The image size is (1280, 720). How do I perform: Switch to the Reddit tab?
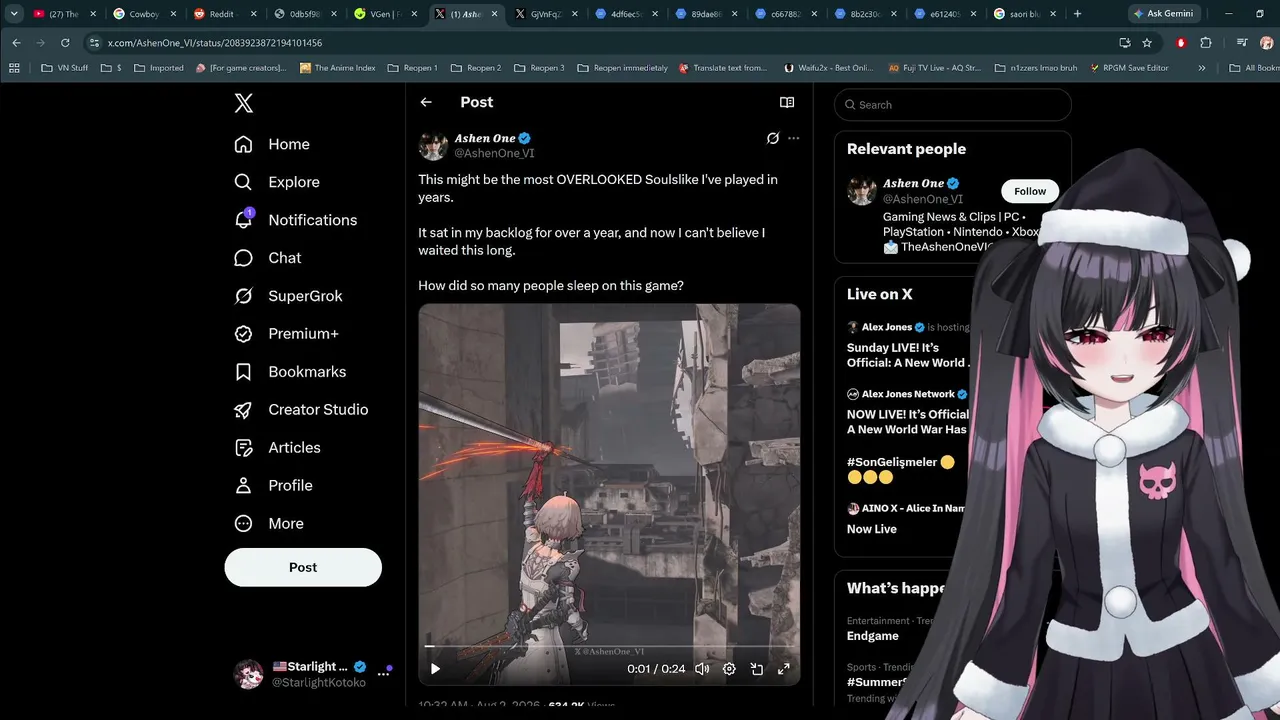pyautogui.click(x=223, y=14)
